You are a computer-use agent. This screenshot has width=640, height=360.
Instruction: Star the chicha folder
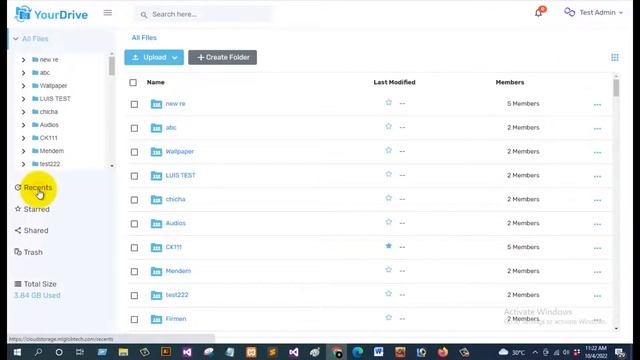coord(389,198)
